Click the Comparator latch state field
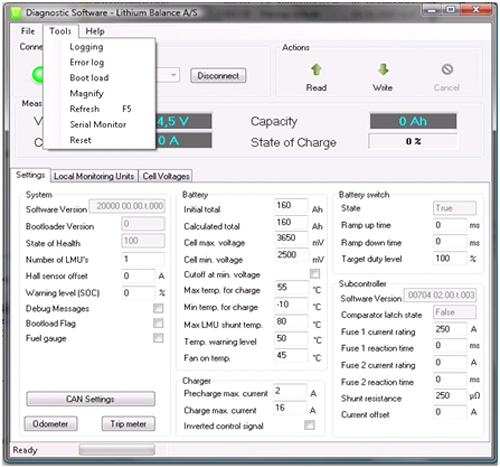This screenshot has width=500, height=468. [455, 312]
